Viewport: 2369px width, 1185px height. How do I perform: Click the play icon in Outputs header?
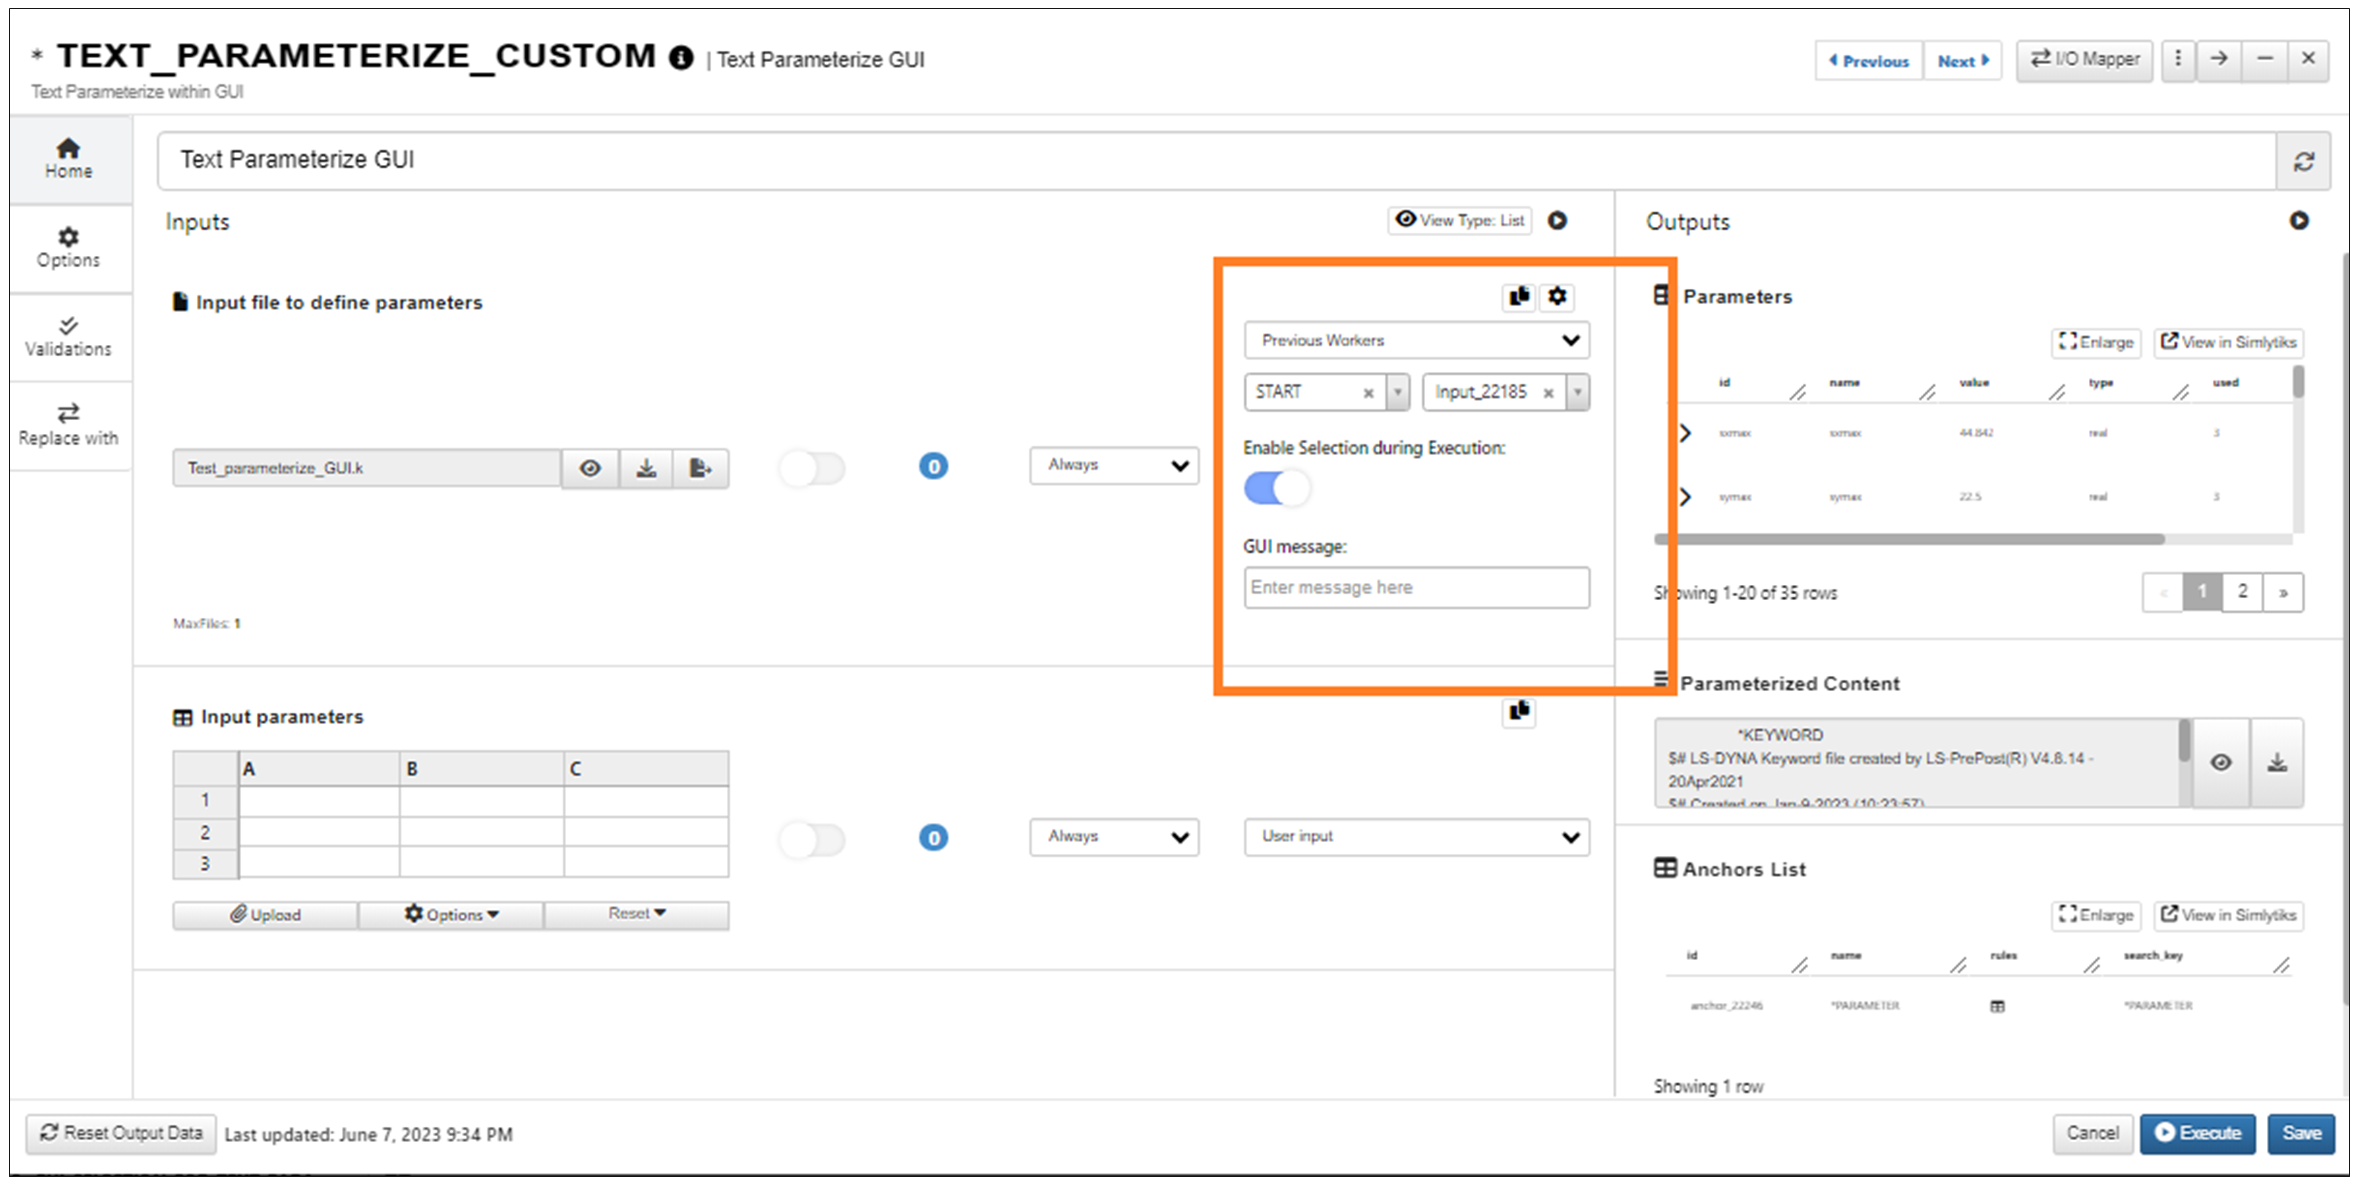click(x=2299, y=221)
